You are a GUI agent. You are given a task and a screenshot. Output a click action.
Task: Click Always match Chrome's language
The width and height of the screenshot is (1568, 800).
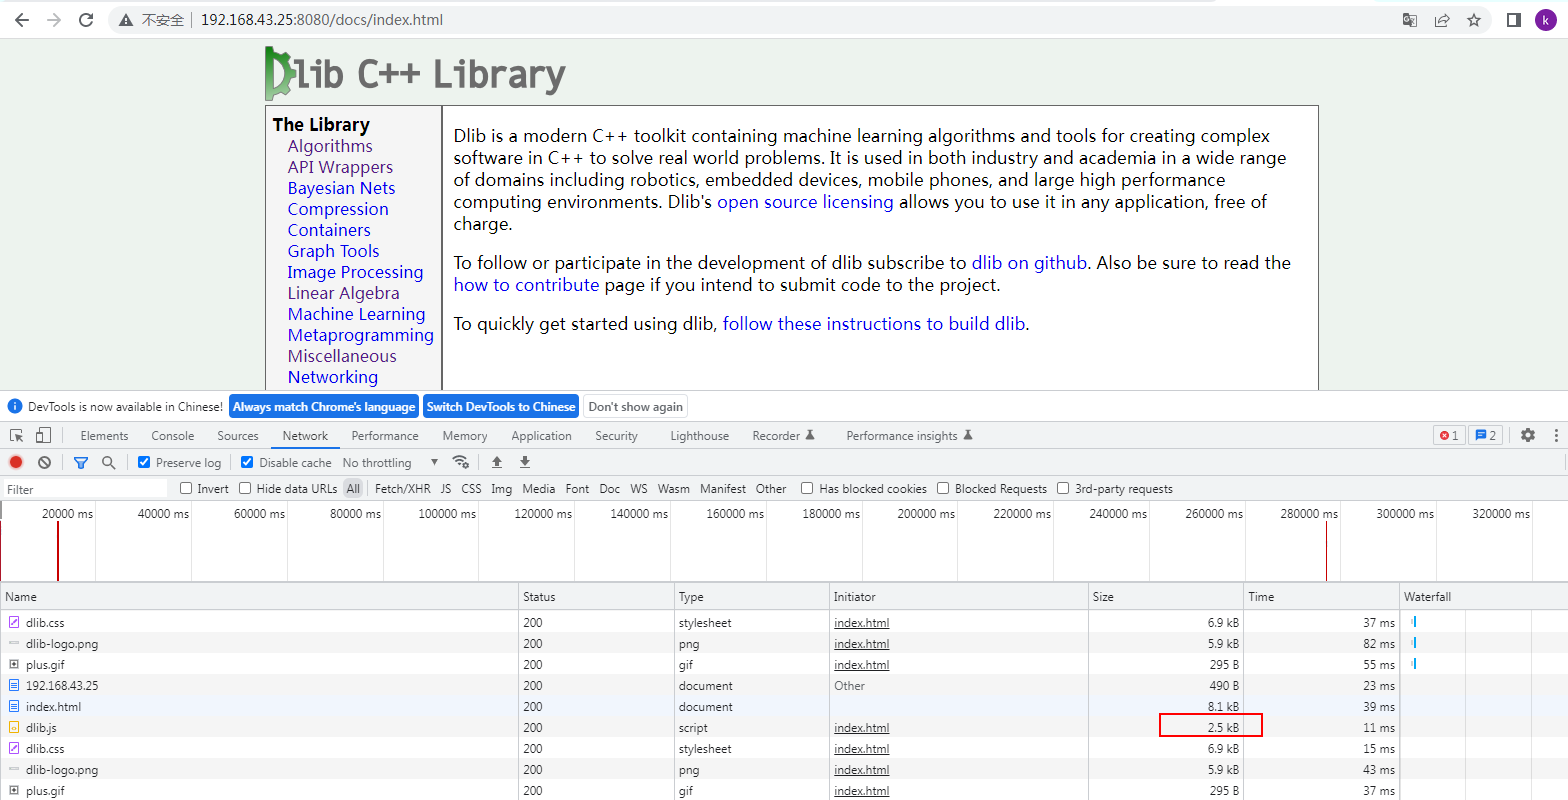coord(324,407)
